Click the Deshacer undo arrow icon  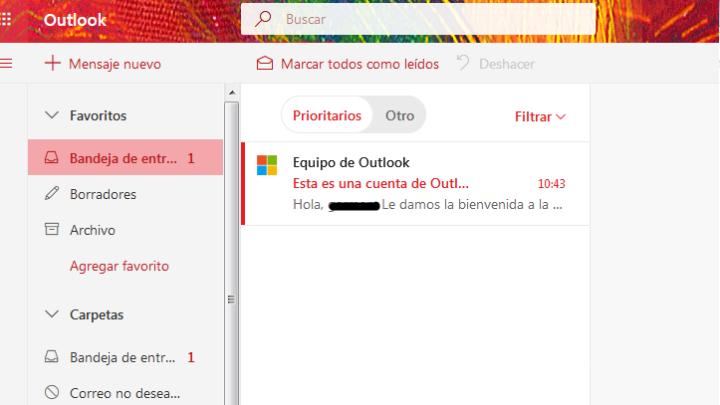(x=462, y=63)
